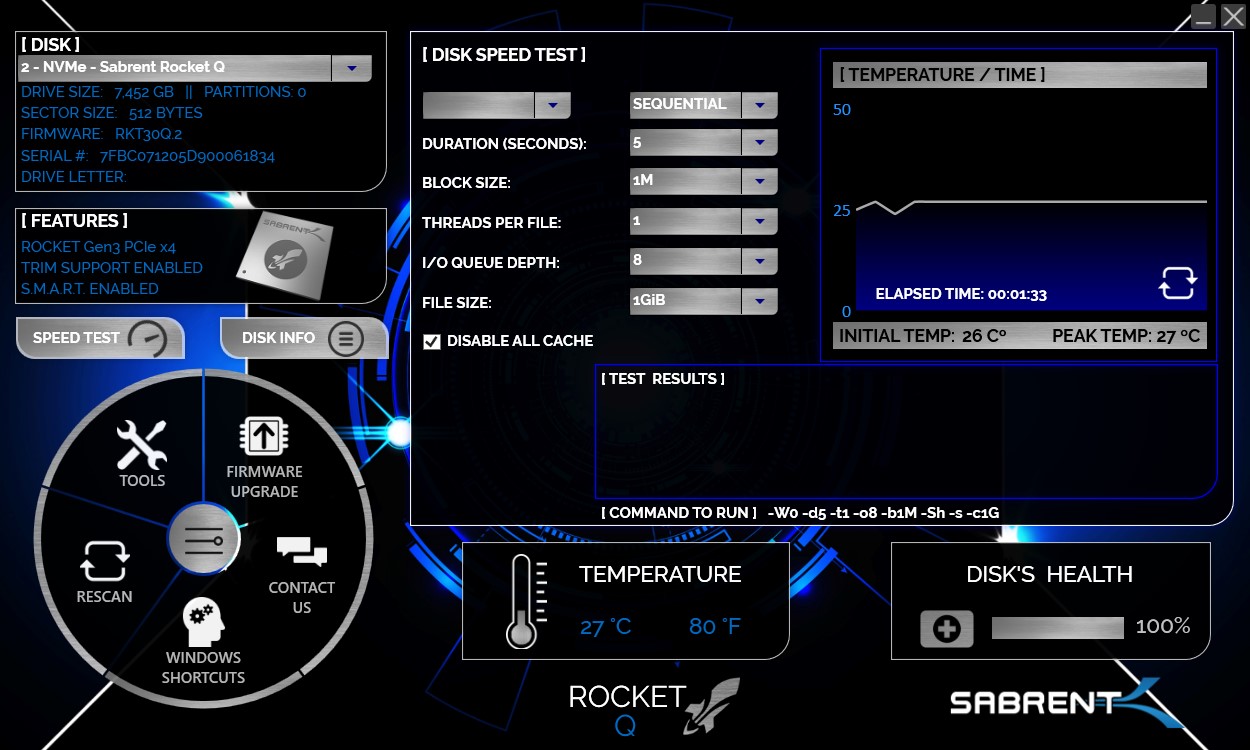Click S.M.A.R.T. ENABLED text
Viewport: 1250px width, 750px height.
(x=90, y=289)
